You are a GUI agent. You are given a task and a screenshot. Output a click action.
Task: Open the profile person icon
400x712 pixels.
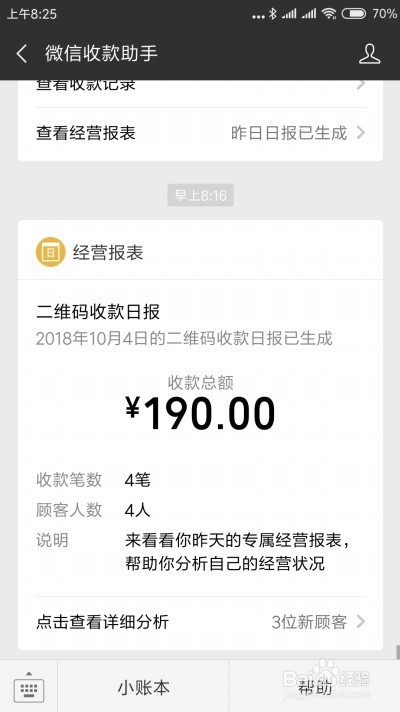tap(370, 54)
